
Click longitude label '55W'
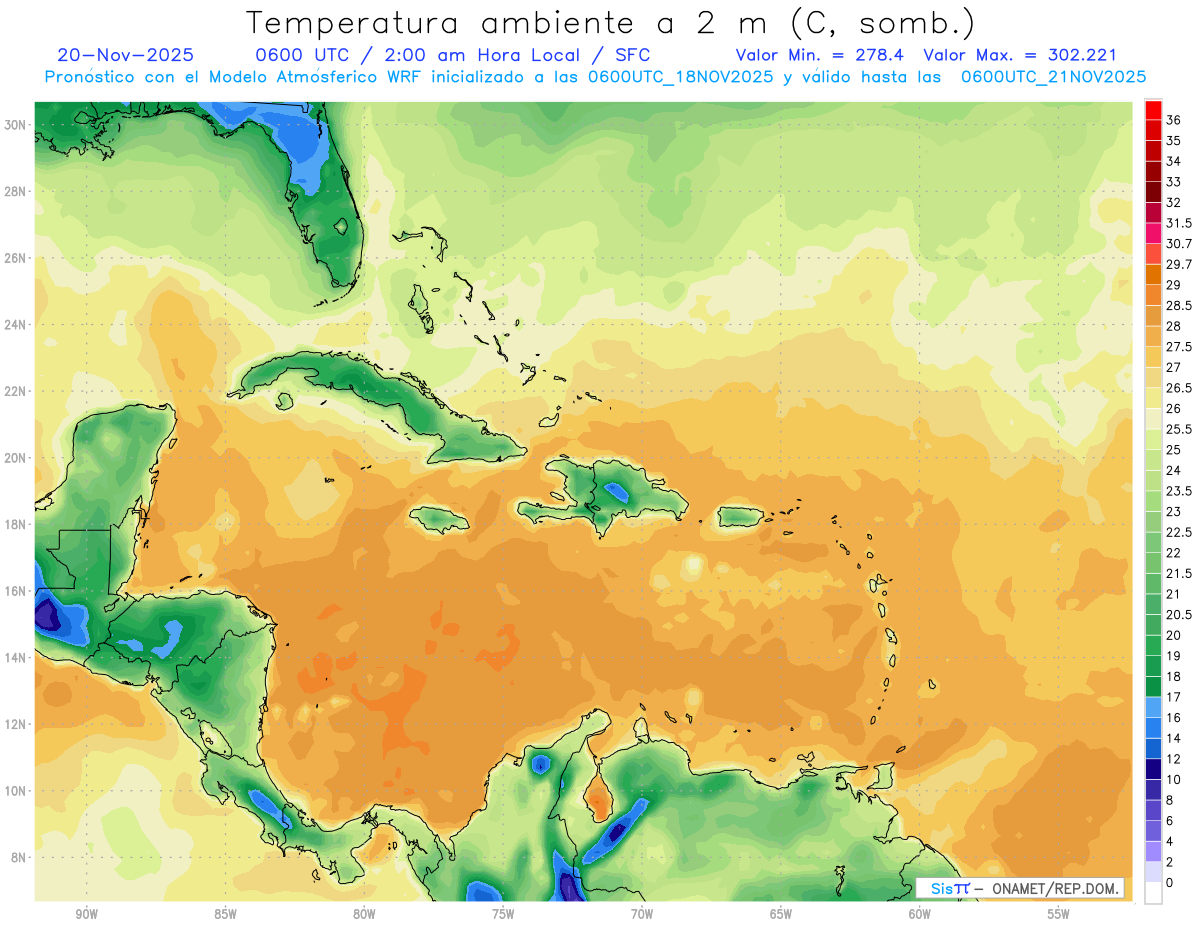[x=1059, y=914]
